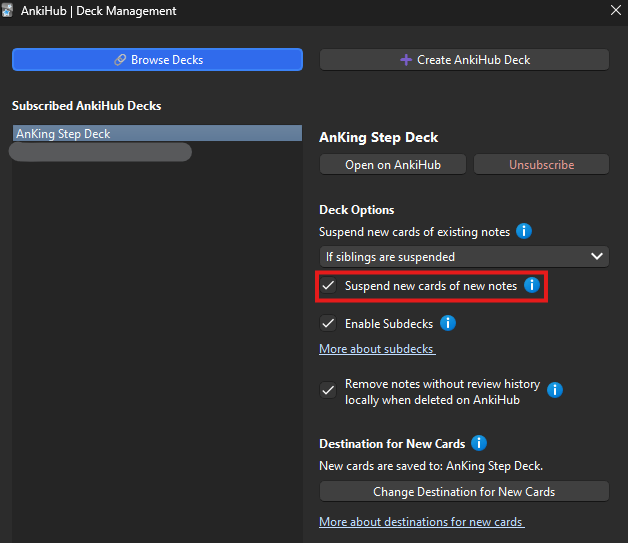Click the dropdown chevron arrow for suspend setting

pos(597,256)
